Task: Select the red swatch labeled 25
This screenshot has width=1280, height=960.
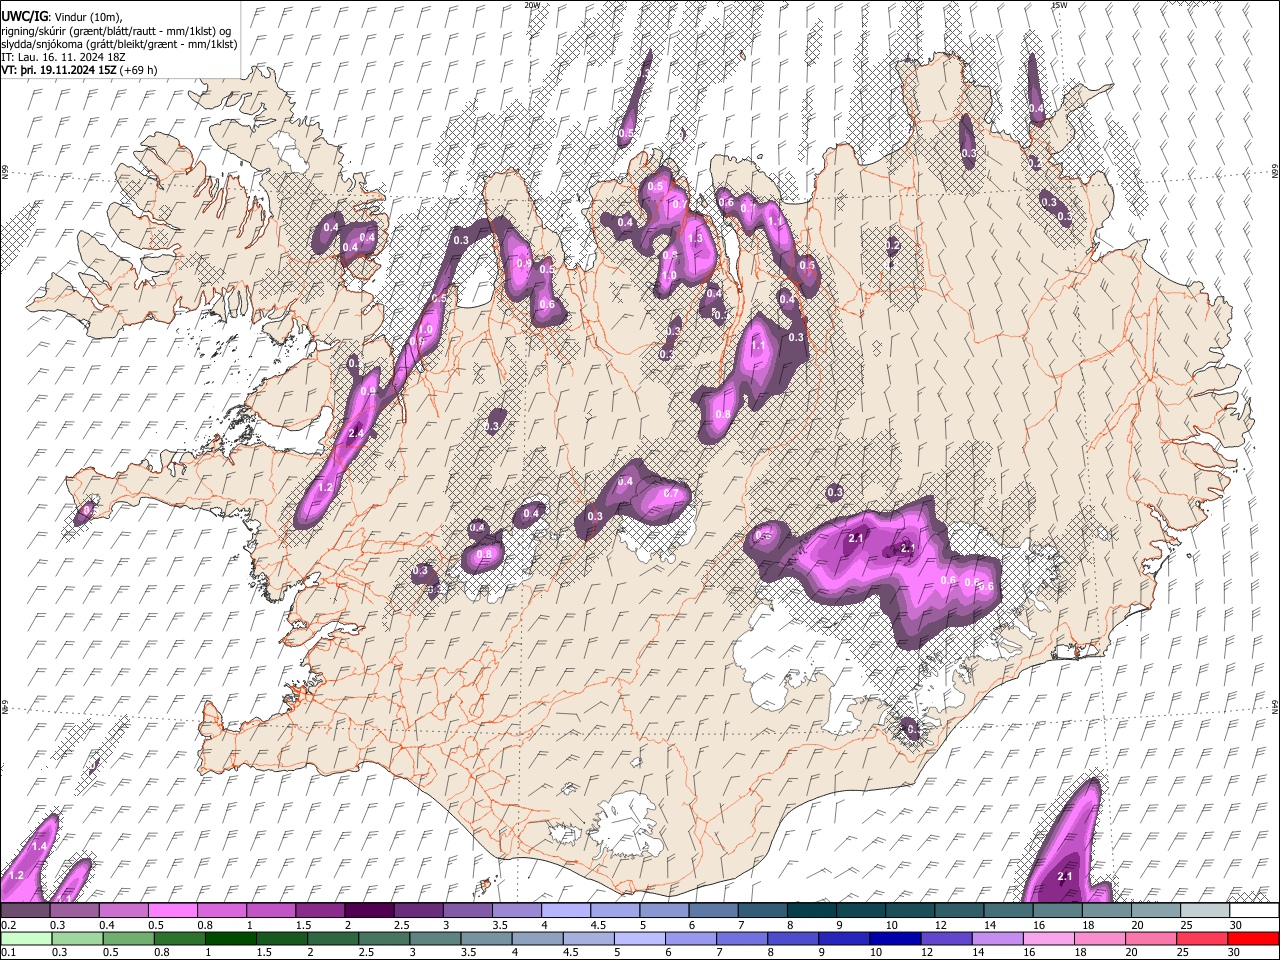Action: (x=1203, y=938)
